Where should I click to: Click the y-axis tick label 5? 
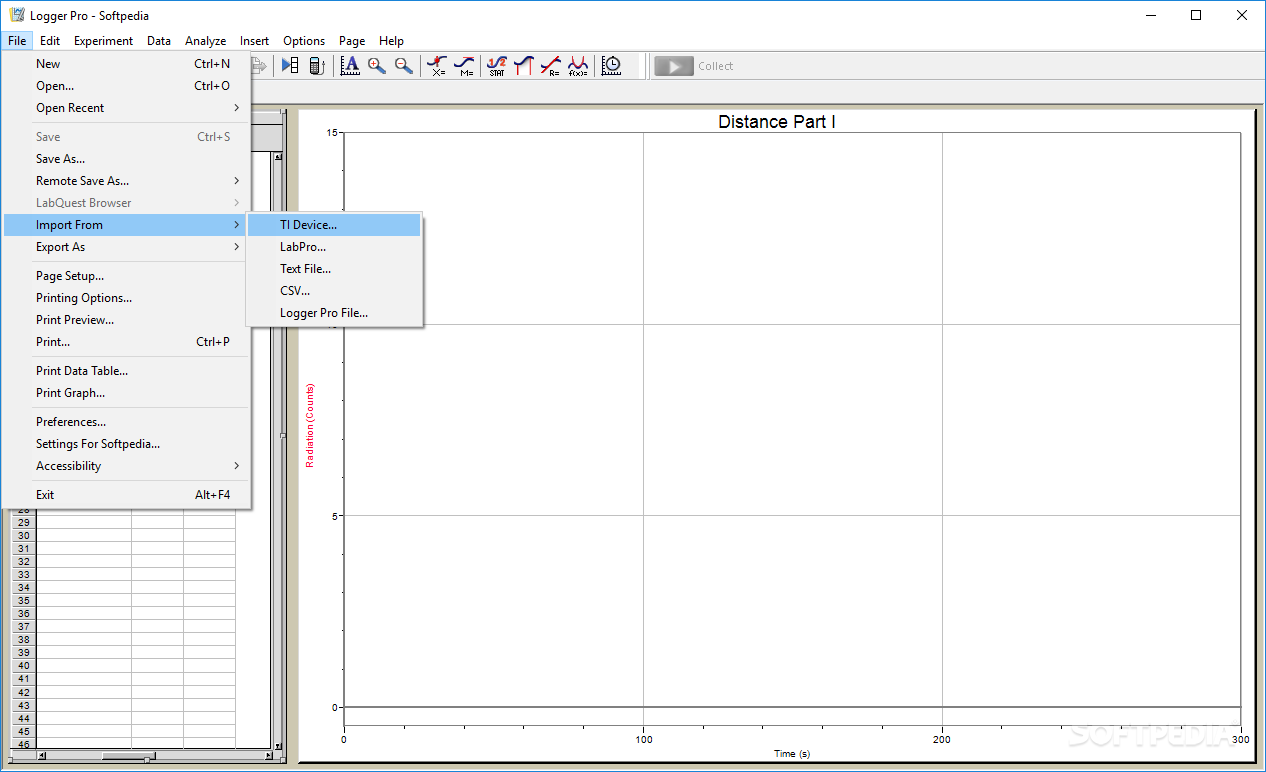pyautogui.click(x=335, y=516)
